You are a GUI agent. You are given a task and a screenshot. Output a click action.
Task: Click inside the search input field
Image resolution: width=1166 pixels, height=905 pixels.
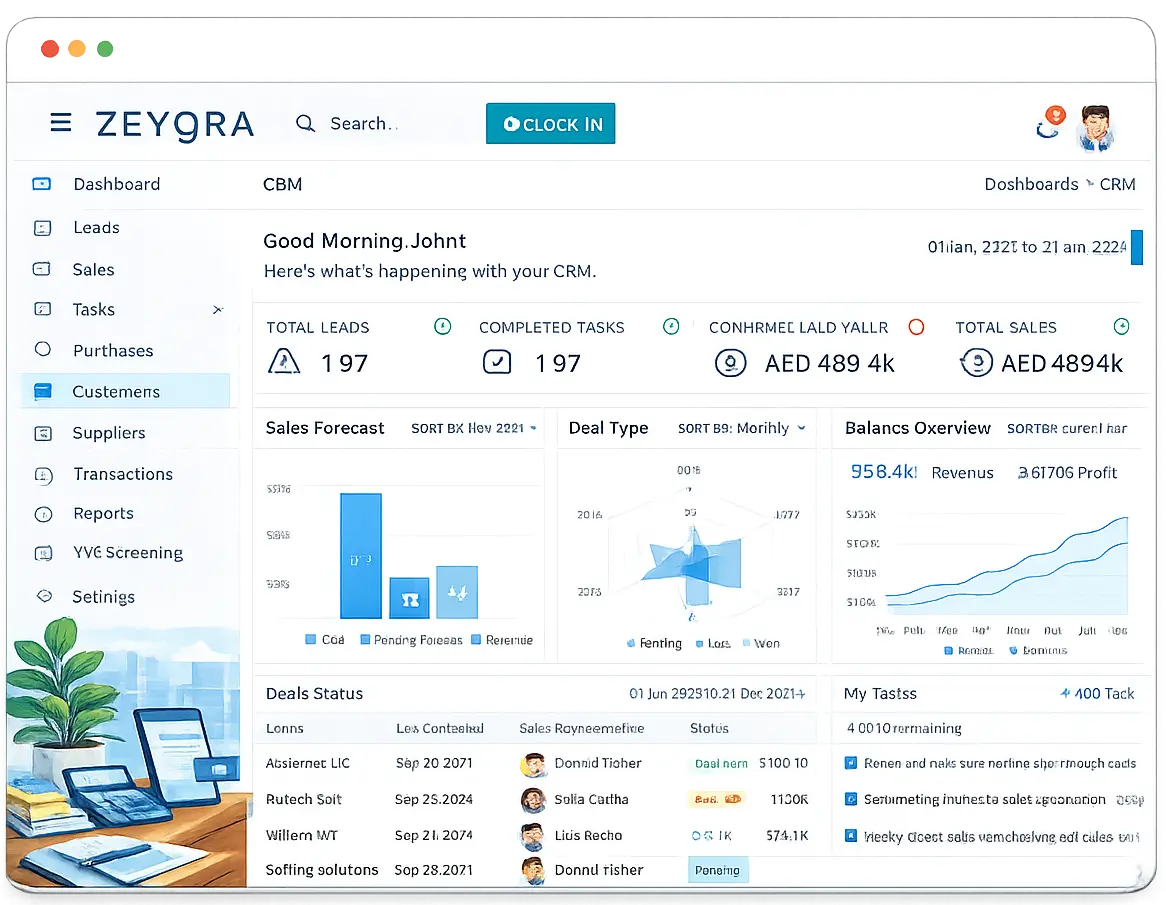tap(380, 123)
